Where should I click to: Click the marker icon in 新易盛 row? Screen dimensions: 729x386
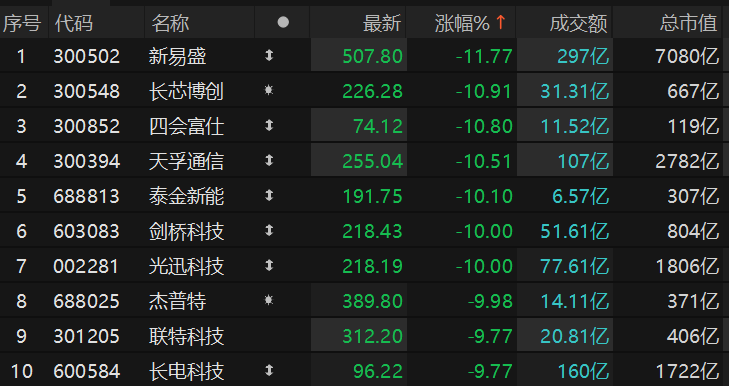269,55
